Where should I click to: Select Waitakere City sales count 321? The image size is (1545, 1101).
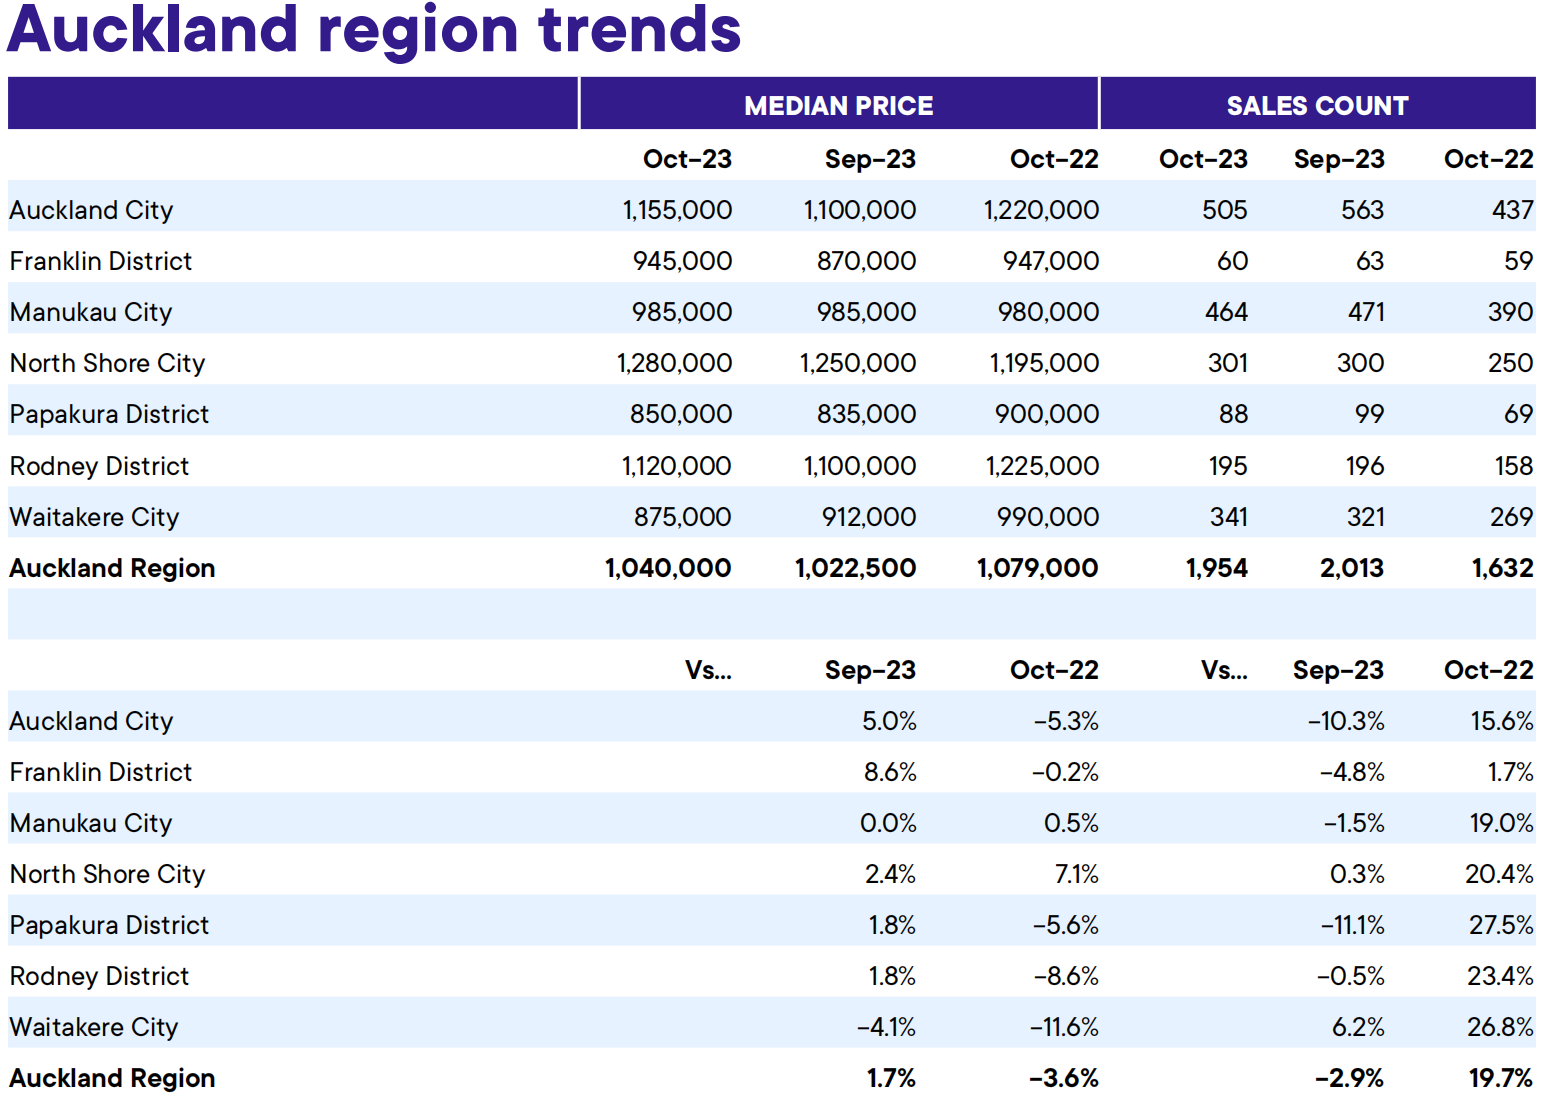pyautogui.click(x=1366, y=517)
